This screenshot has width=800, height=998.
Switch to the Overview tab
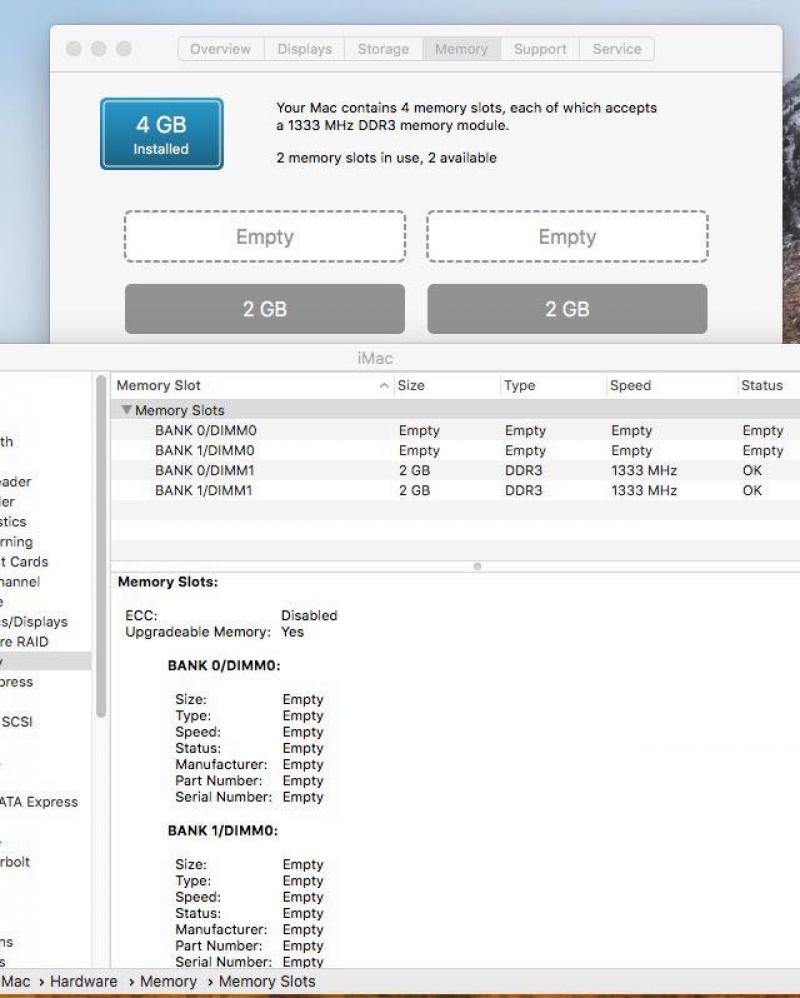pos(221,49)
